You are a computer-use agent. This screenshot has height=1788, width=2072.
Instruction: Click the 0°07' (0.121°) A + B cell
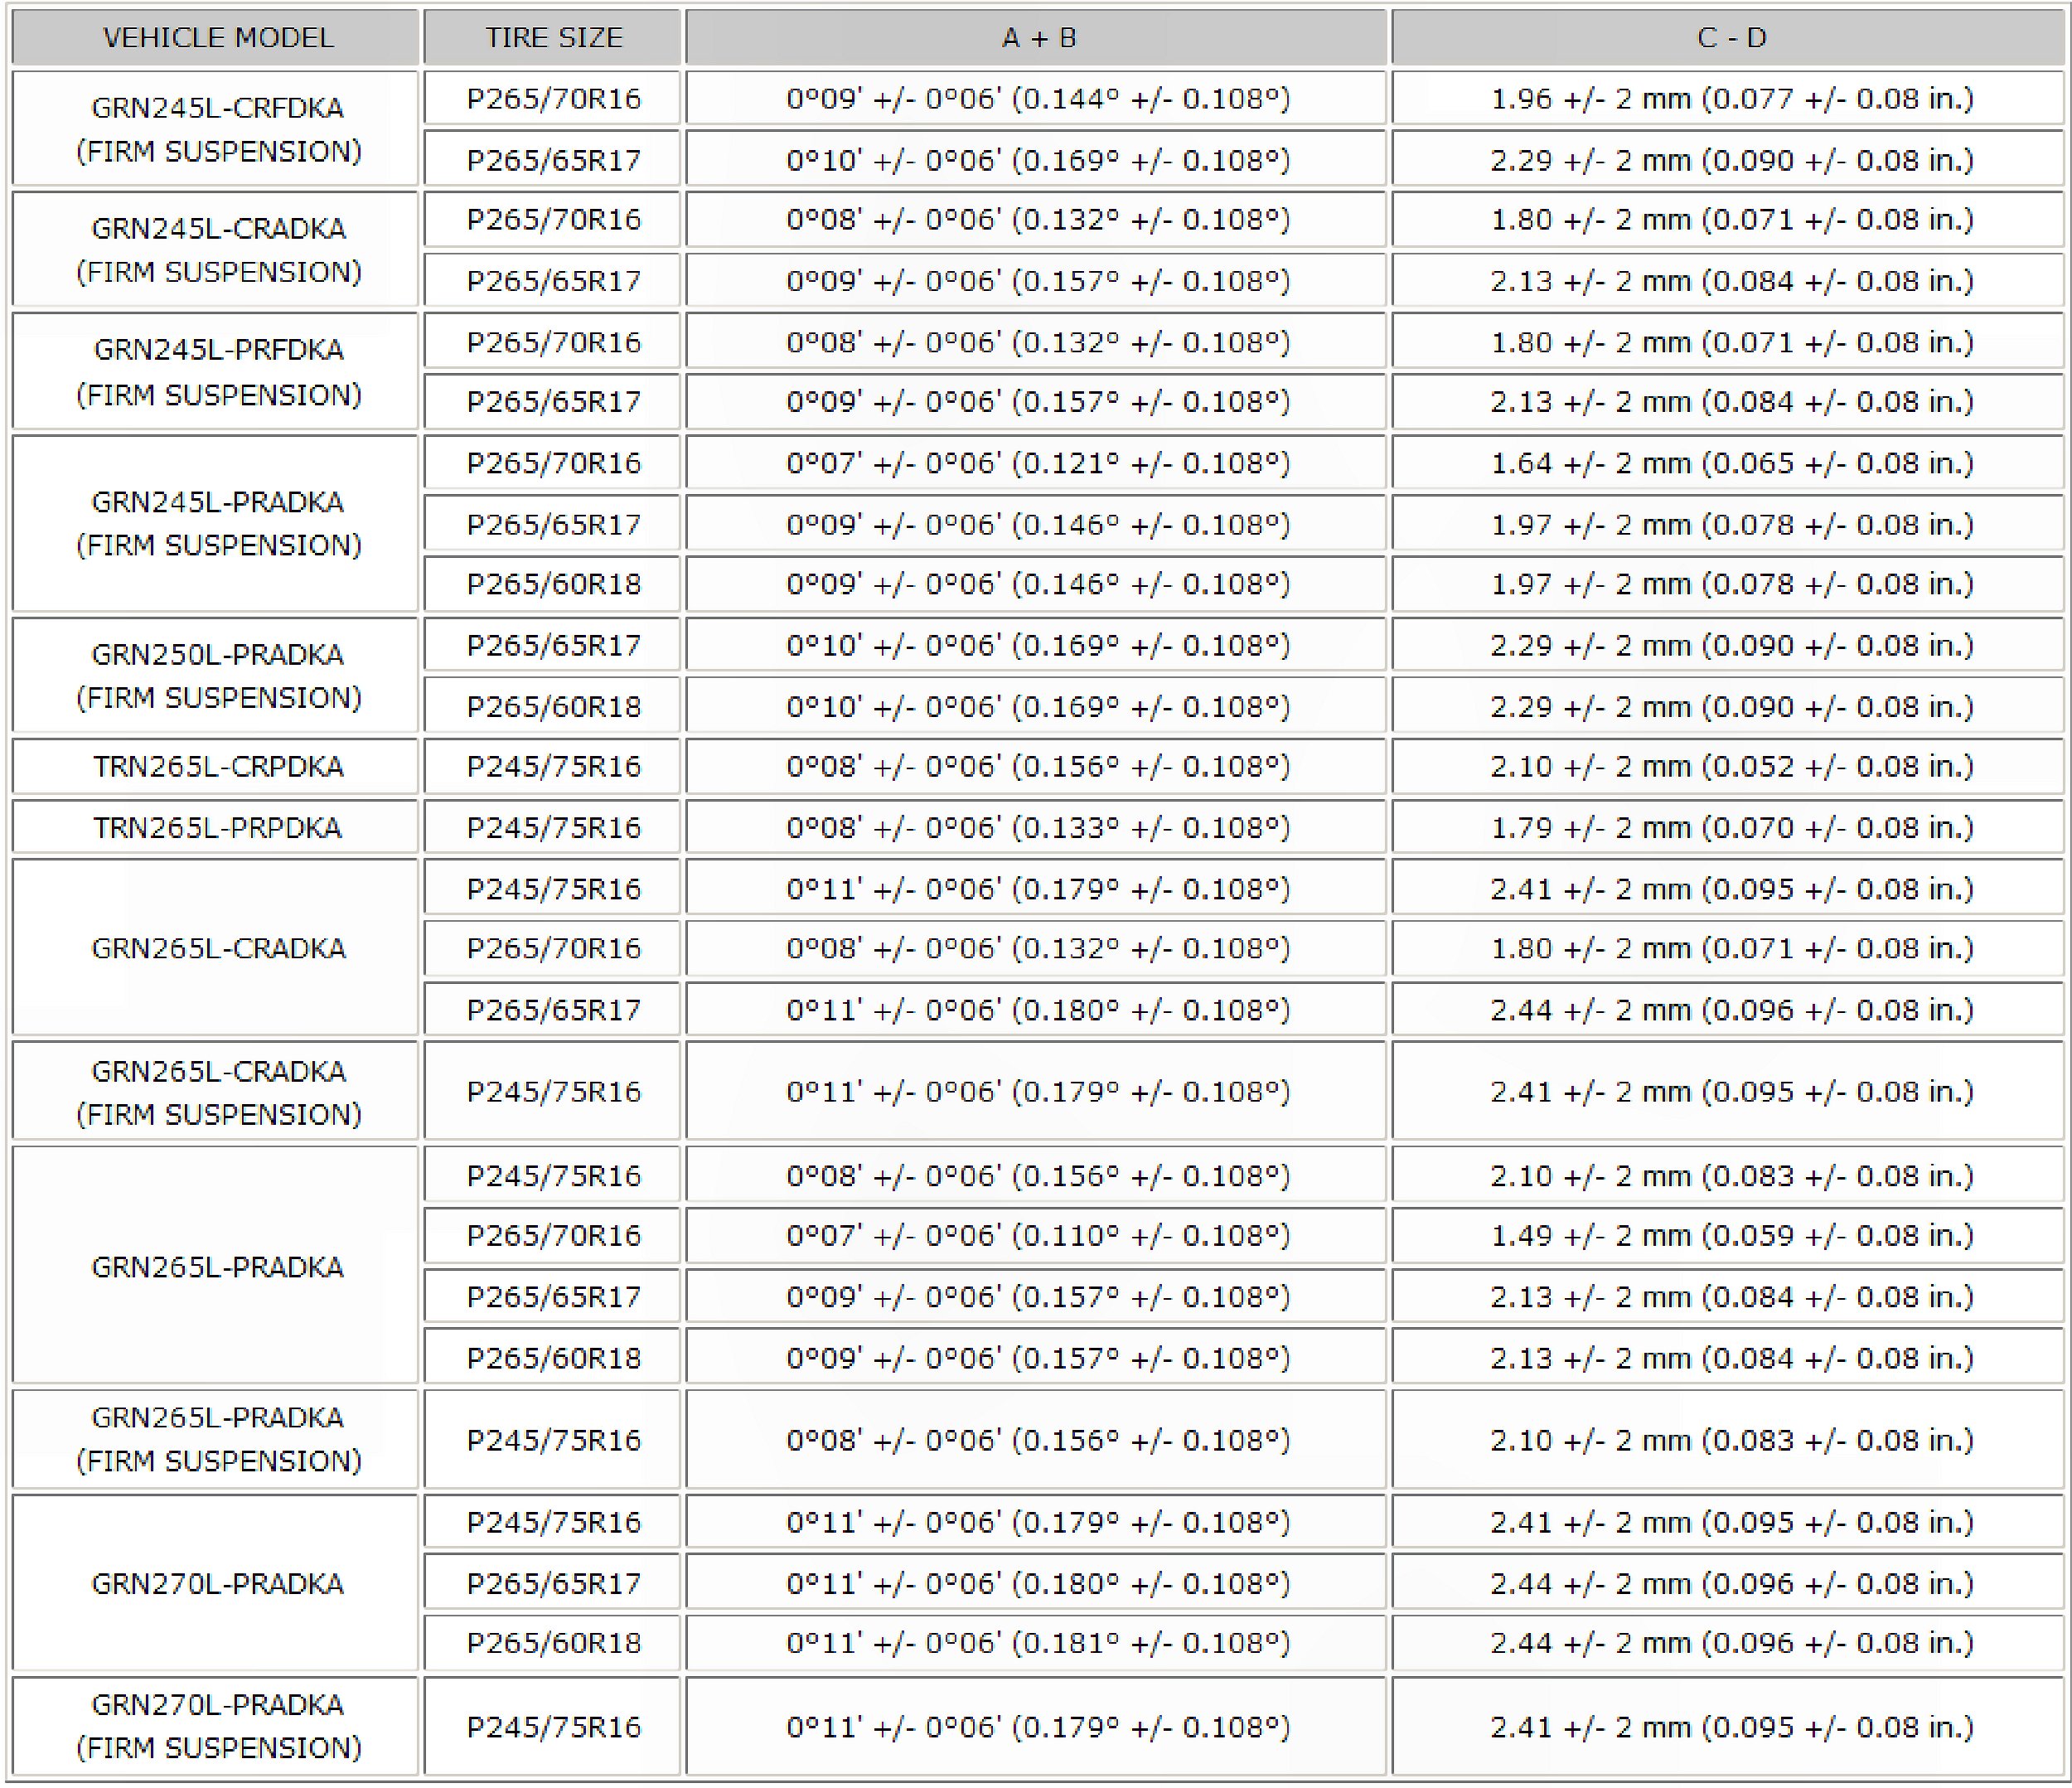[1037, 464]
